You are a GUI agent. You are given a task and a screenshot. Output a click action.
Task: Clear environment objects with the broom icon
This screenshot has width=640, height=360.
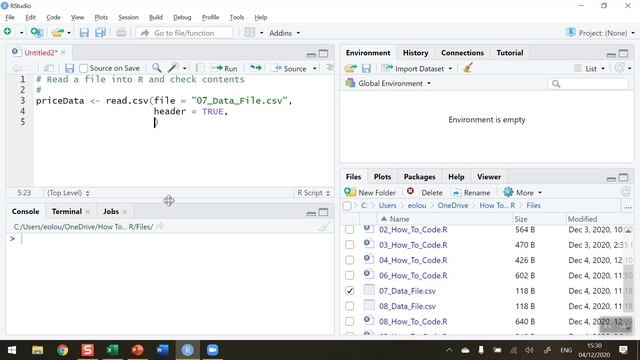point(468,68)
